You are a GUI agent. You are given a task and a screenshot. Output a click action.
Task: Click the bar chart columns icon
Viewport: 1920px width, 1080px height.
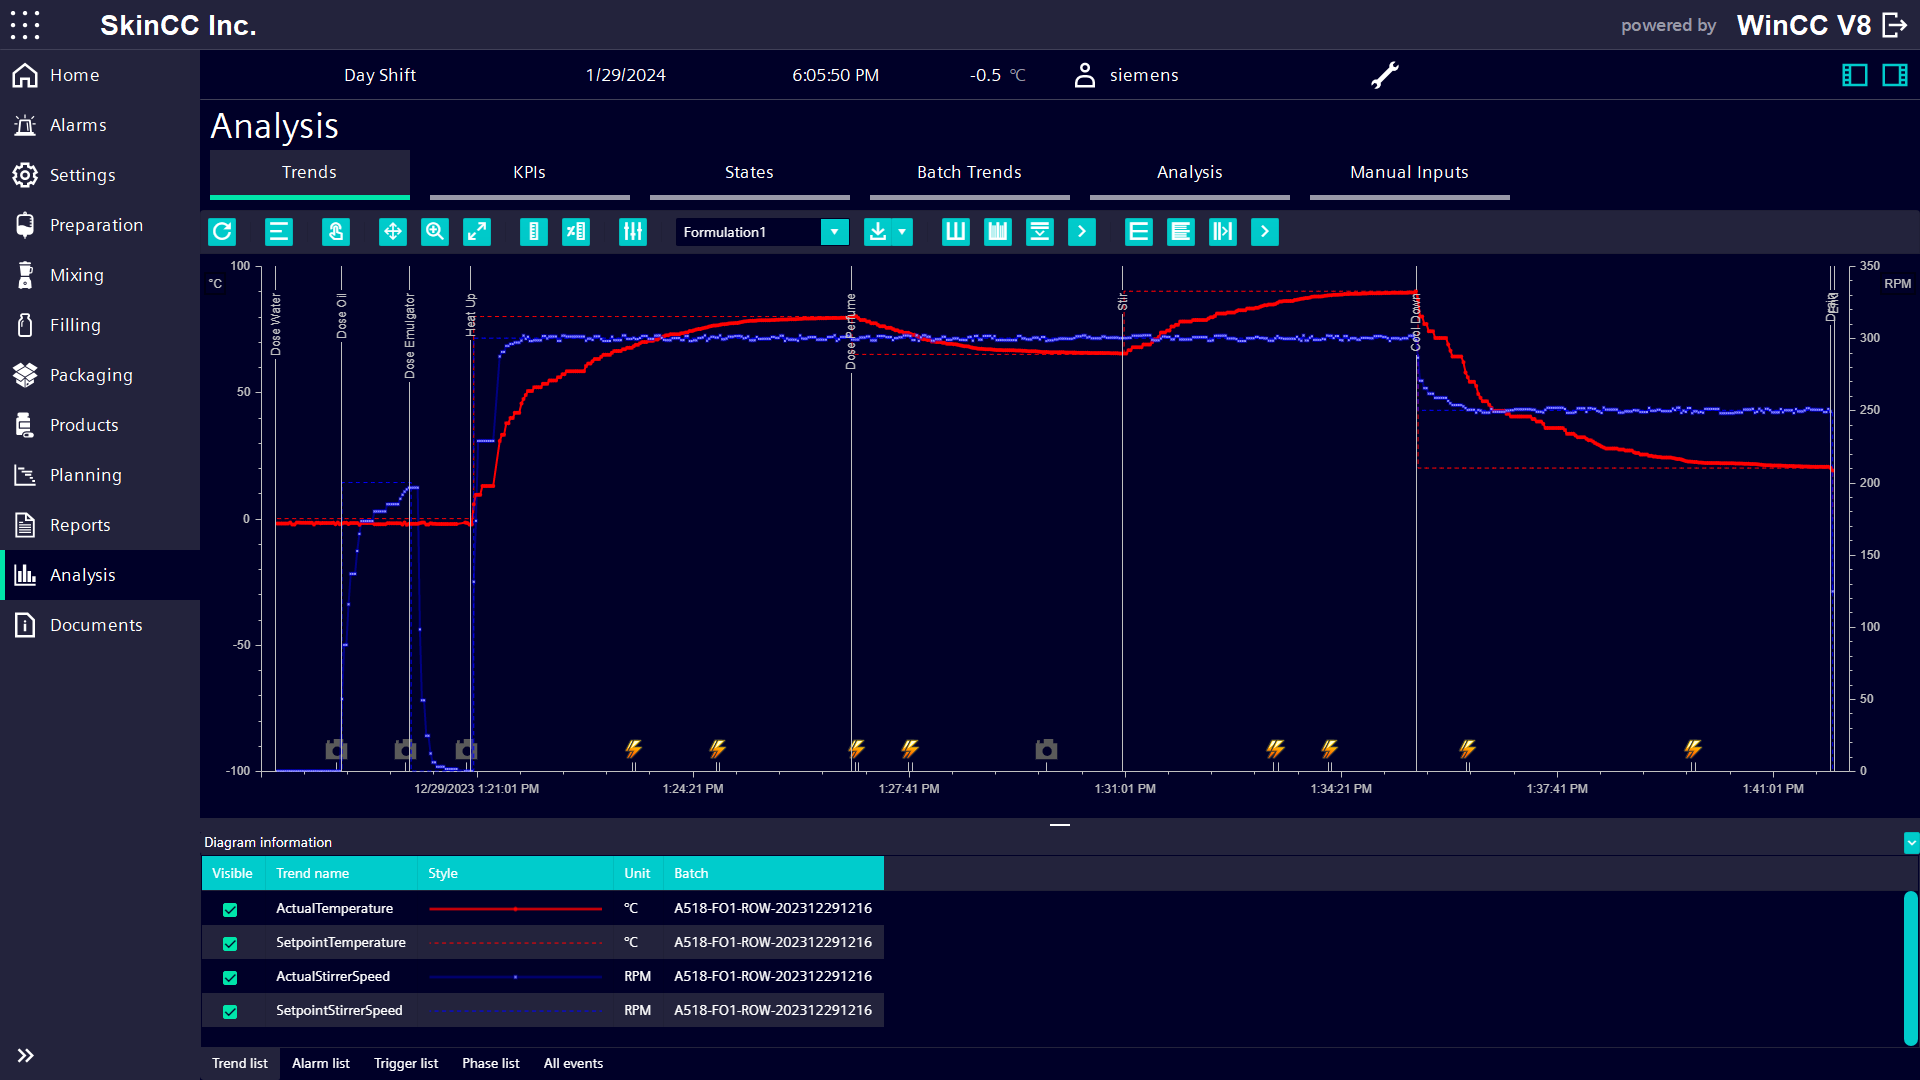[x=956, y=232]
